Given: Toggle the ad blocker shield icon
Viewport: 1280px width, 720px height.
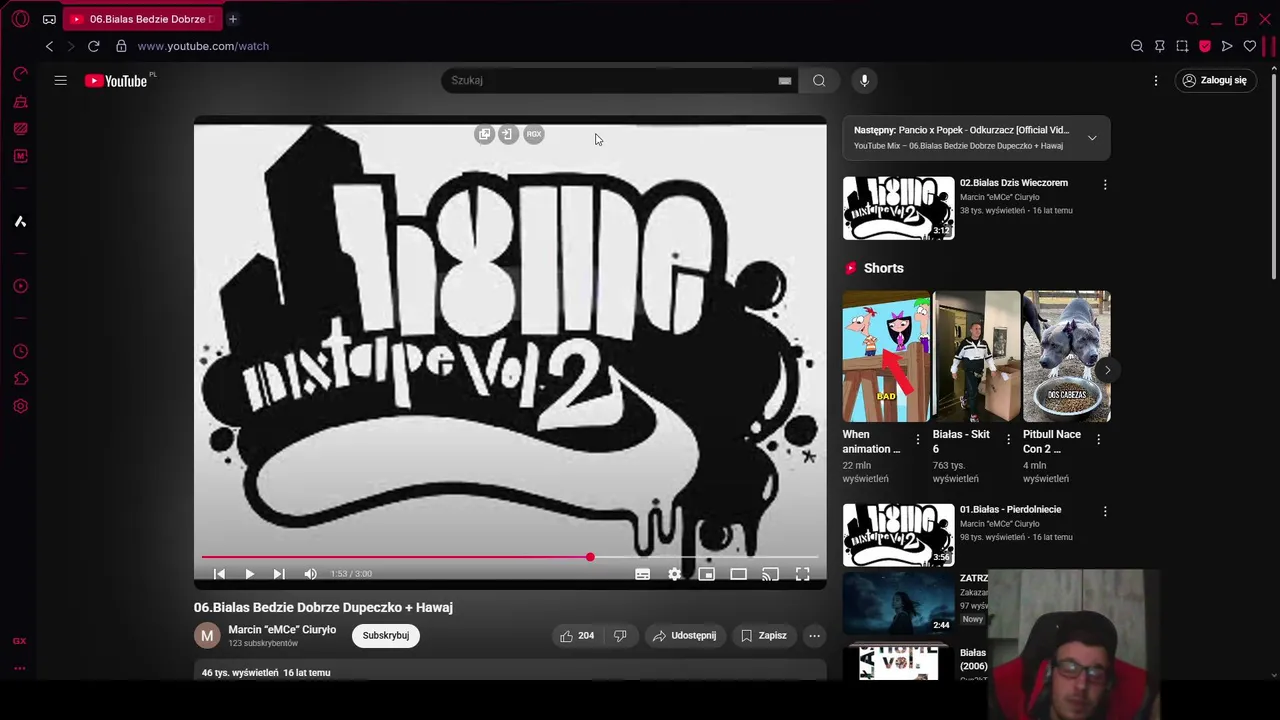Looking at the screenshot, I should tap(1205, 46).
